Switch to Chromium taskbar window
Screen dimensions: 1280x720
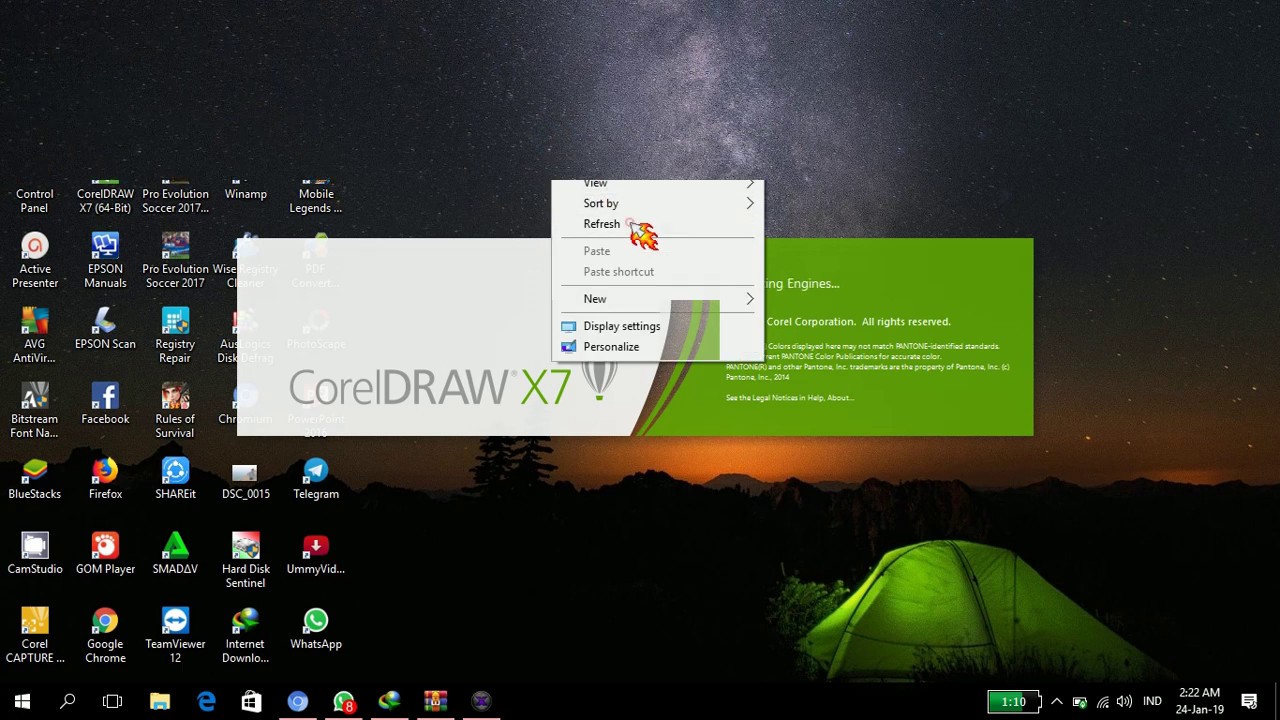pyautogui.click(x=298, y=701)
